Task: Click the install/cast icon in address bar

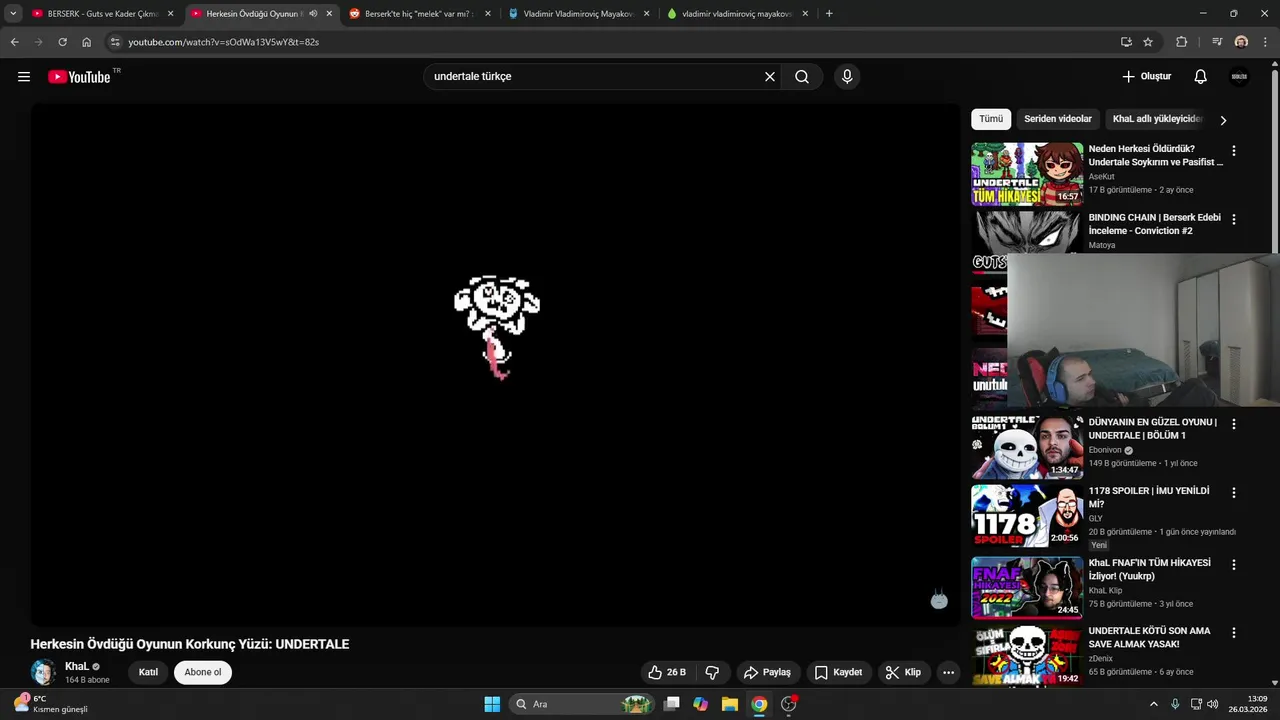Action: tap(1126, 42)
